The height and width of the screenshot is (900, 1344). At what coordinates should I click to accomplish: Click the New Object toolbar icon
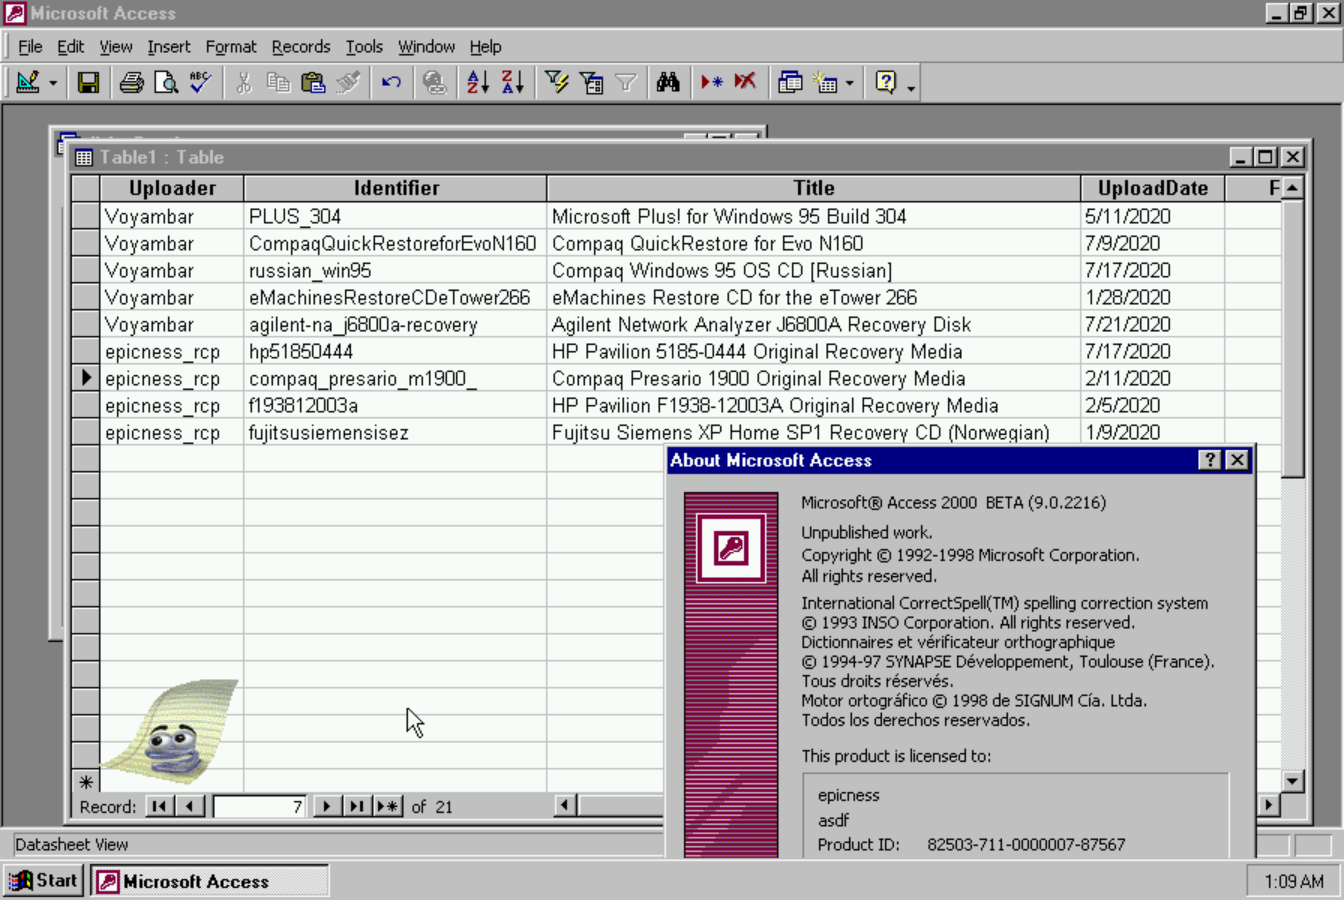click(x=825, y=82)
